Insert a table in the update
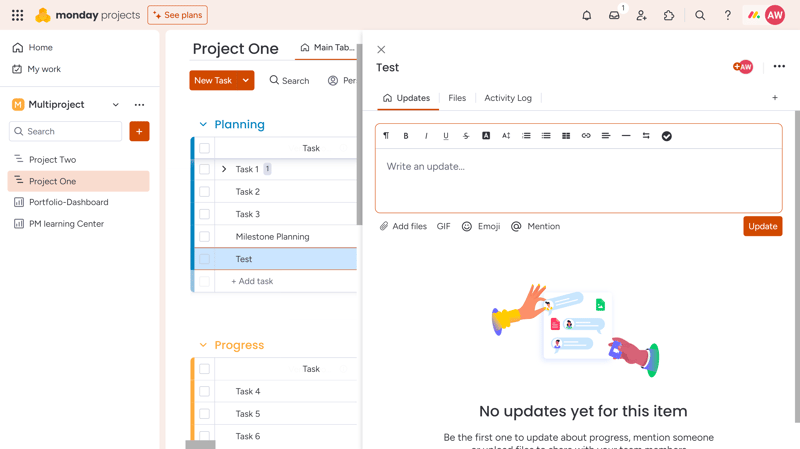The width and height of the screenshot is (800, 449). click(566, 136)
